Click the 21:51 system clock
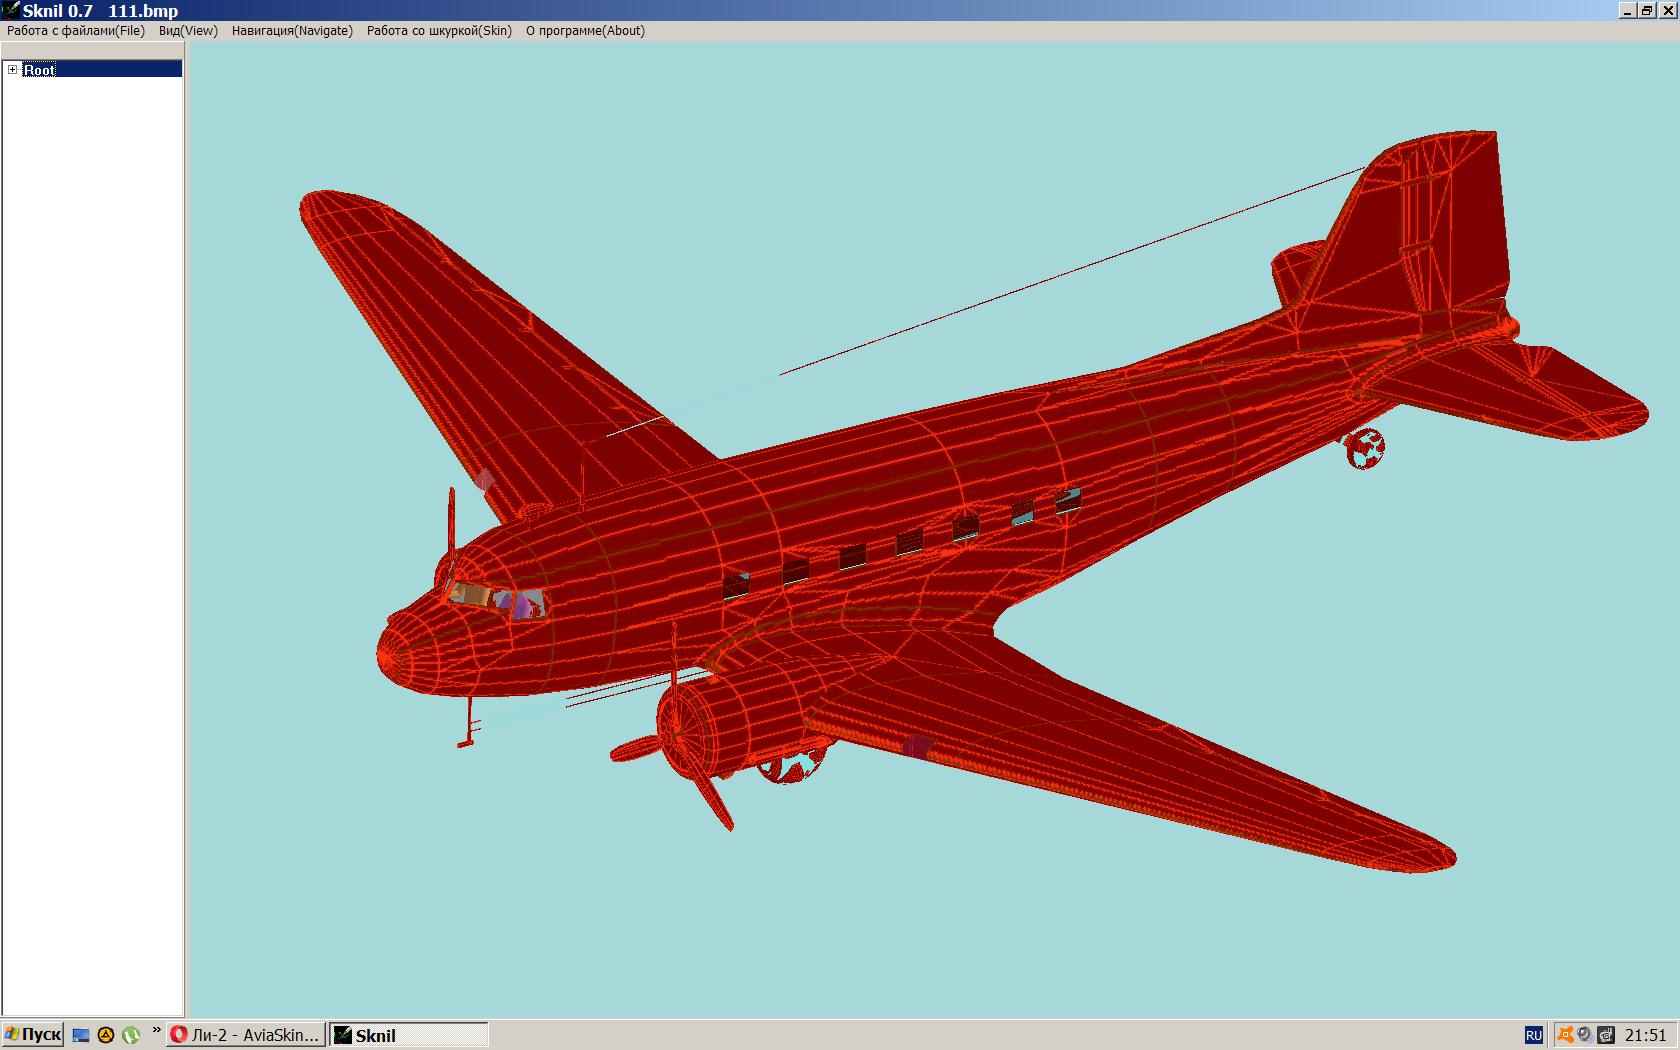 click(1645, 1036)
